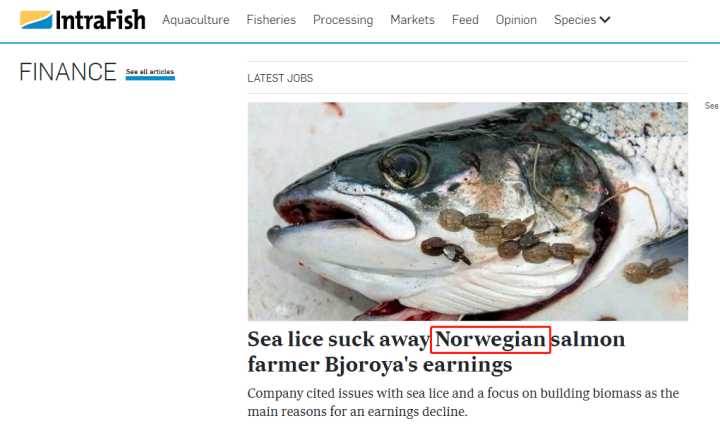Click the FINANCE section heading

pyautogui.click(x=68, y=72)
